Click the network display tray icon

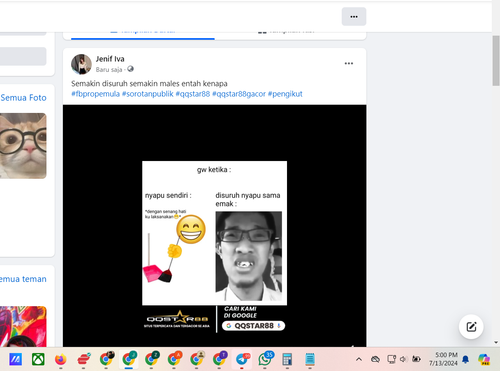(x=391, y=359)
